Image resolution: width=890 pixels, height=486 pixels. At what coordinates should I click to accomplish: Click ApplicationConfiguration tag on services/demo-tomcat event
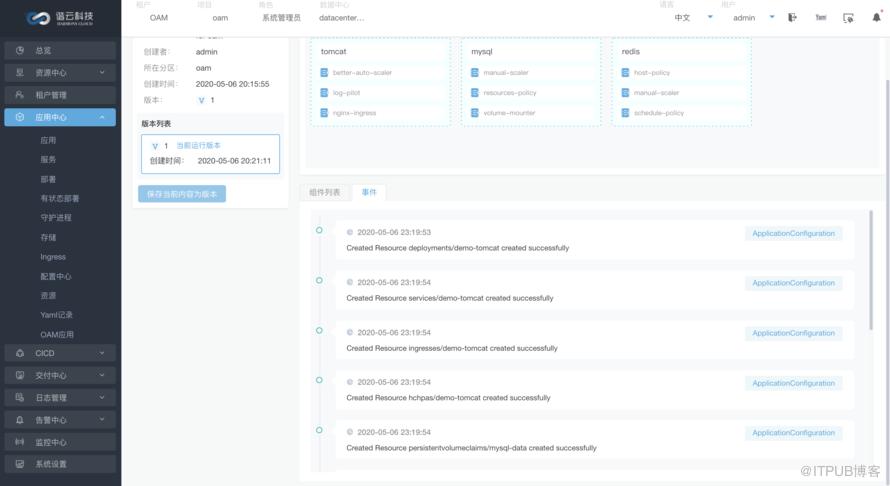[794, 283]
